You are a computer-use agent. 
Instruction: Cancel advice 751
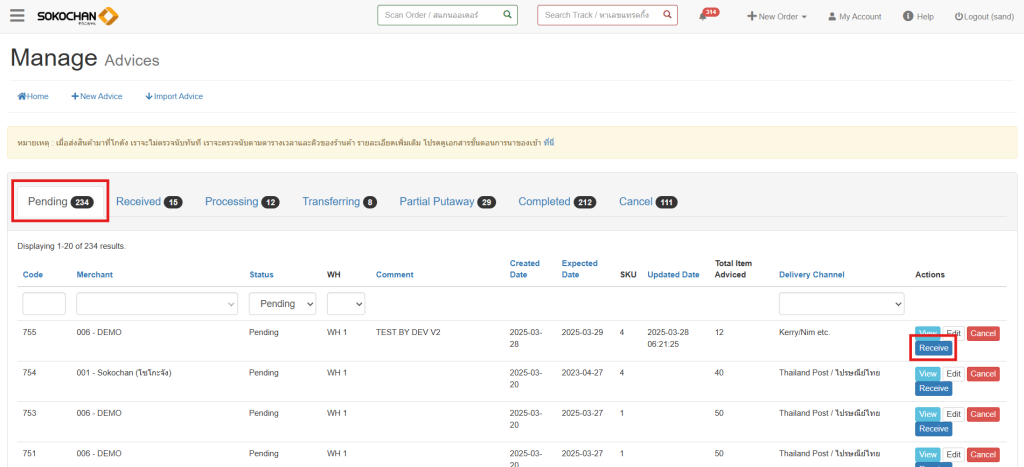(x=983, y=455)
